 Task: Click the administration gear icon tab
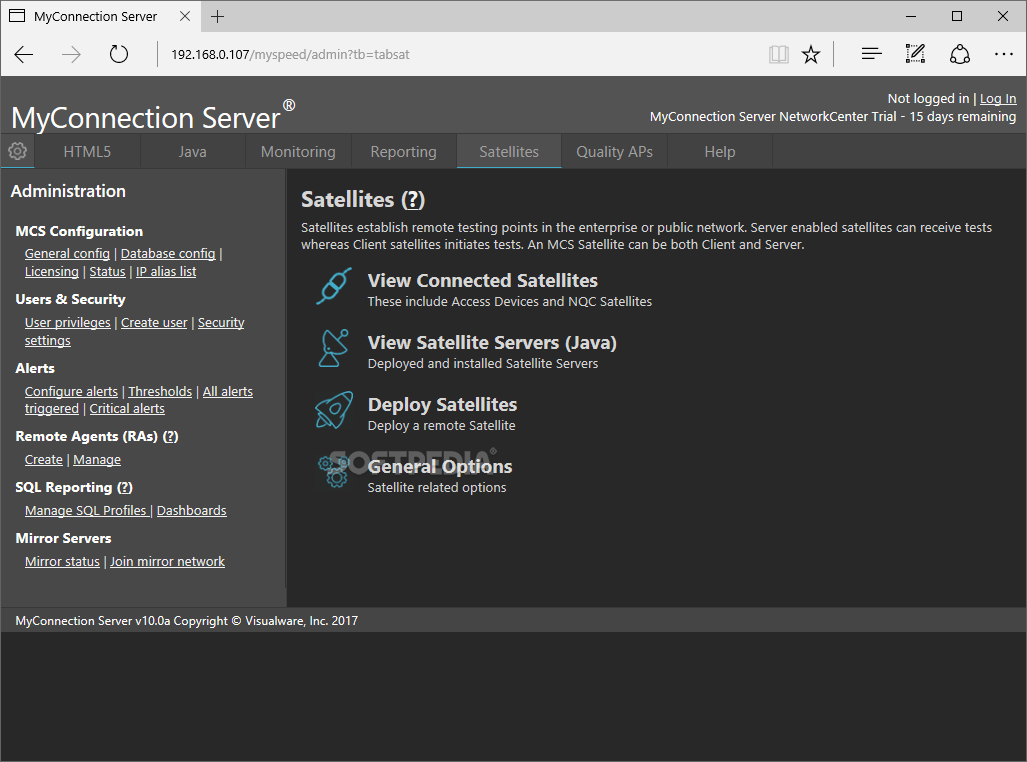pyautogui.click(x=17, y=151)
